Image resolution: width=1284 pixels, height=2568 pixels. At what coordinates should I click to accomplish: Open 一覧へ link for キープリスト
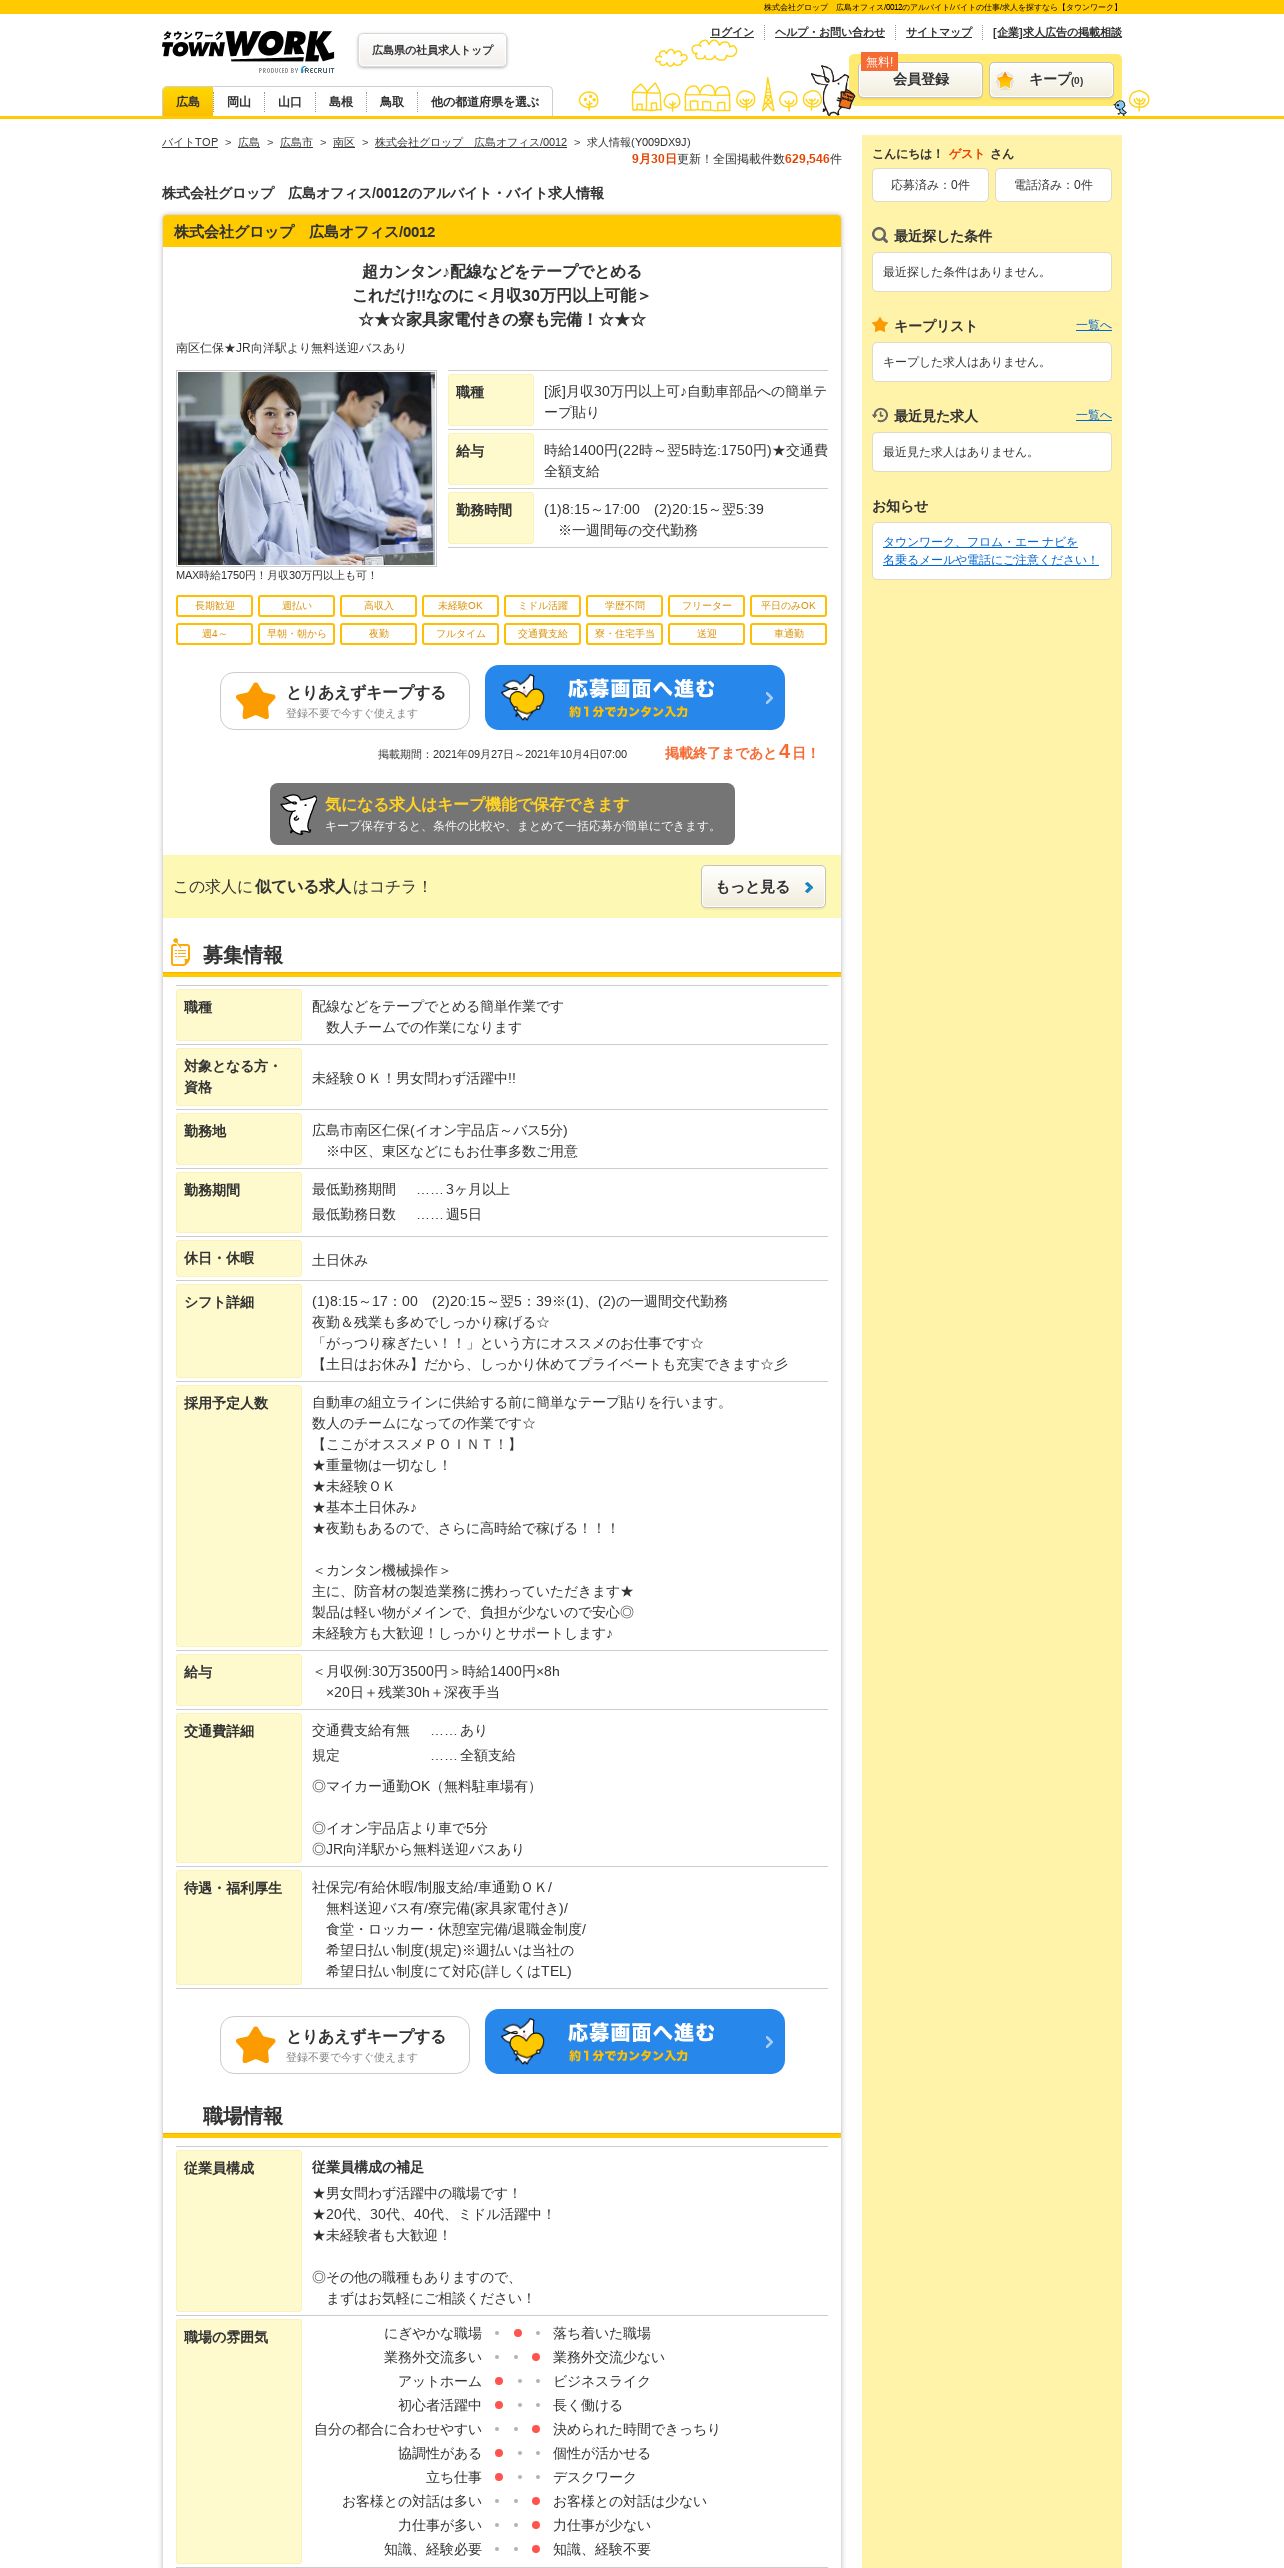point(1094,325)
